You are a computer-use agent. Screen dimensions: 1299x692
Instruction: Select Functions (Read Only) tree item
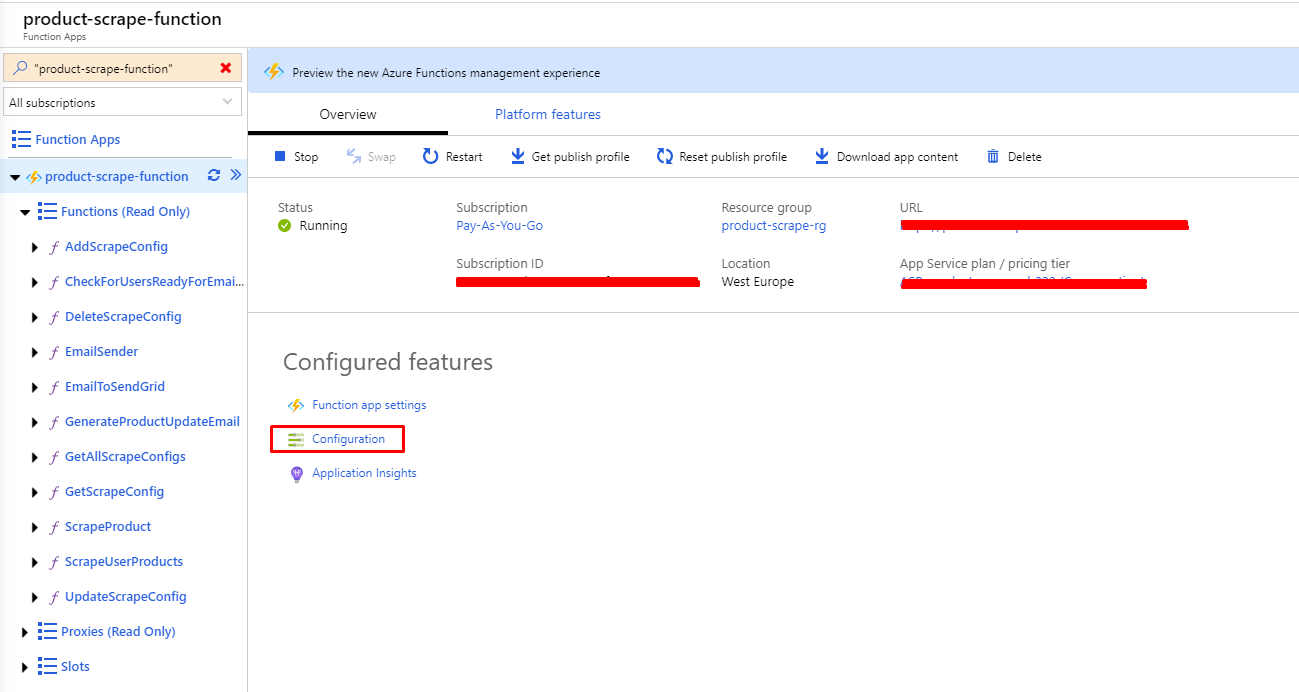pos(125,212)
